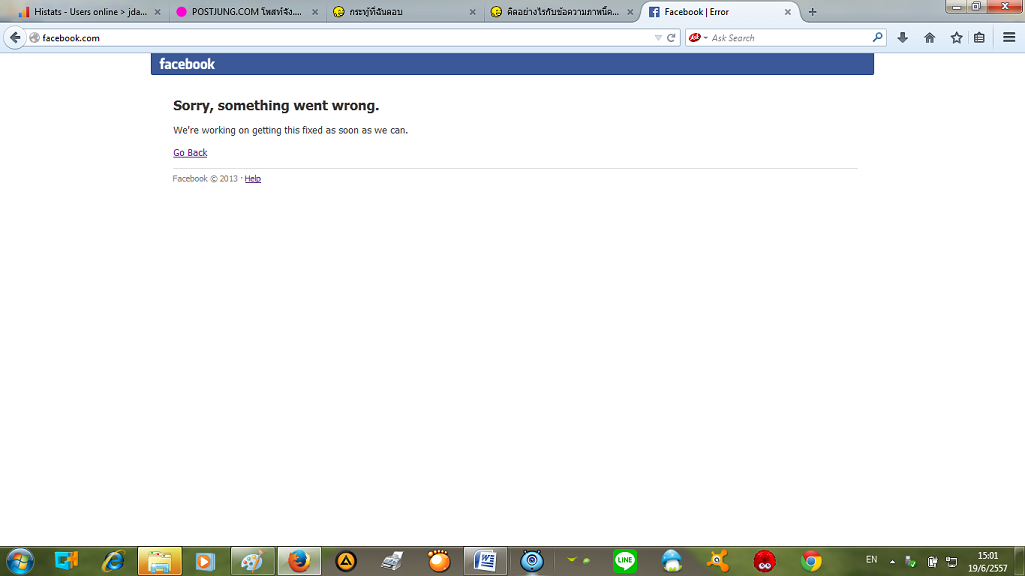Screen dimensions: 1025x576
Task: Open the Downloads arrow icon
Action: [903, 38]
